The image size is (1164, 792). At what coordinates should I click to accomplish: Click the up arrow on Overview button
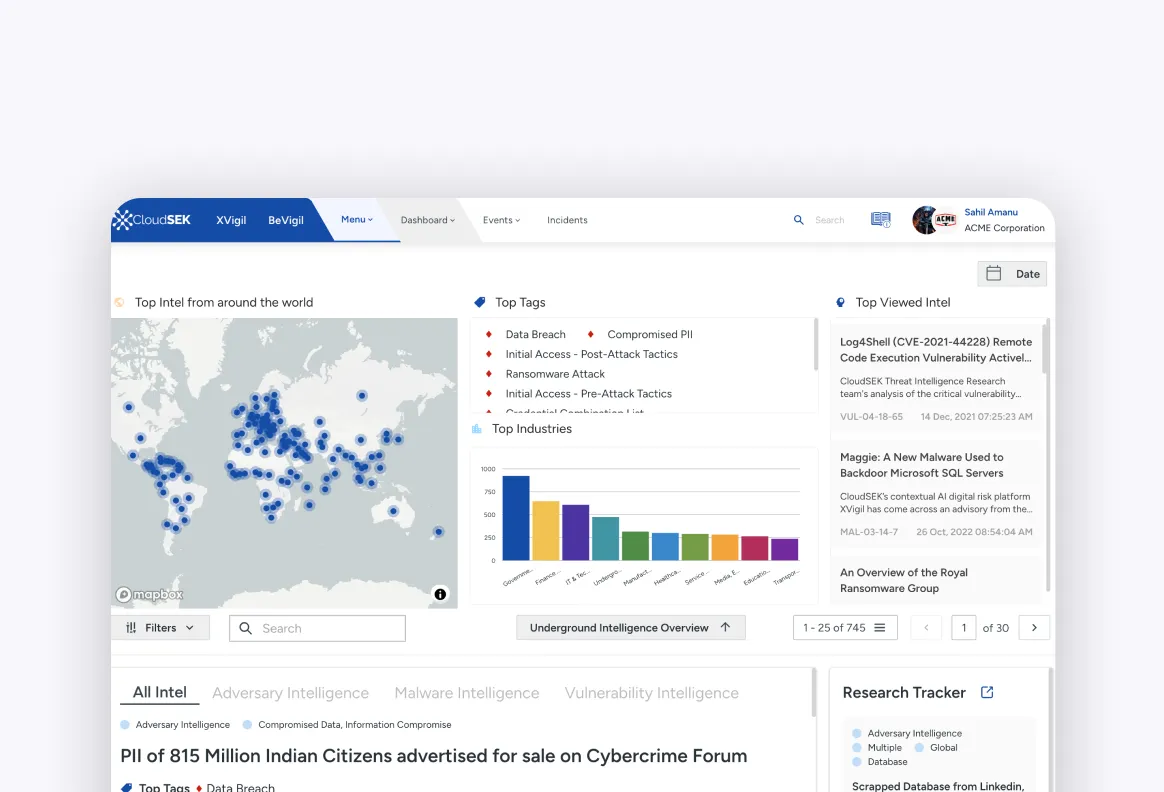point(725,627)
